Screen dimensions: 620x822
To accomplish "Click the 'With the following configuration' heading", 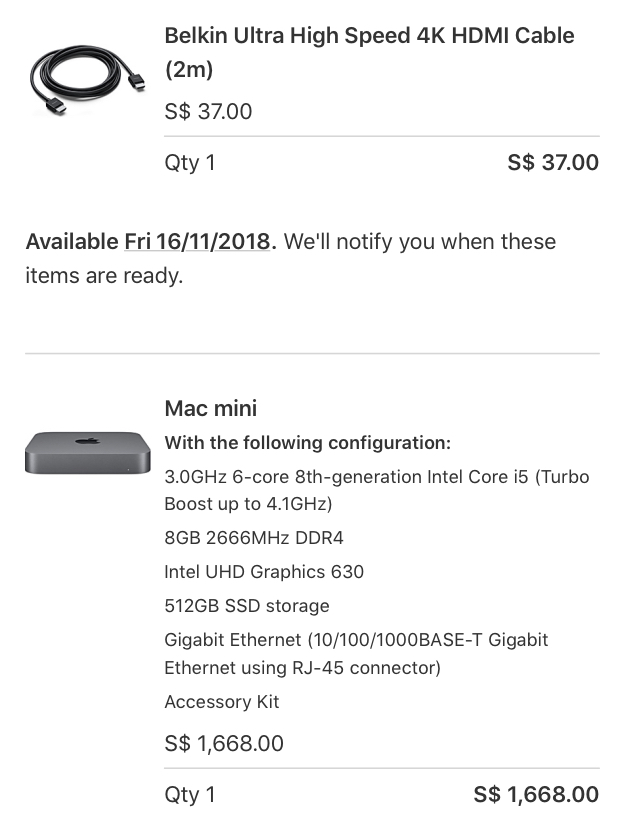I will point(308,443).
